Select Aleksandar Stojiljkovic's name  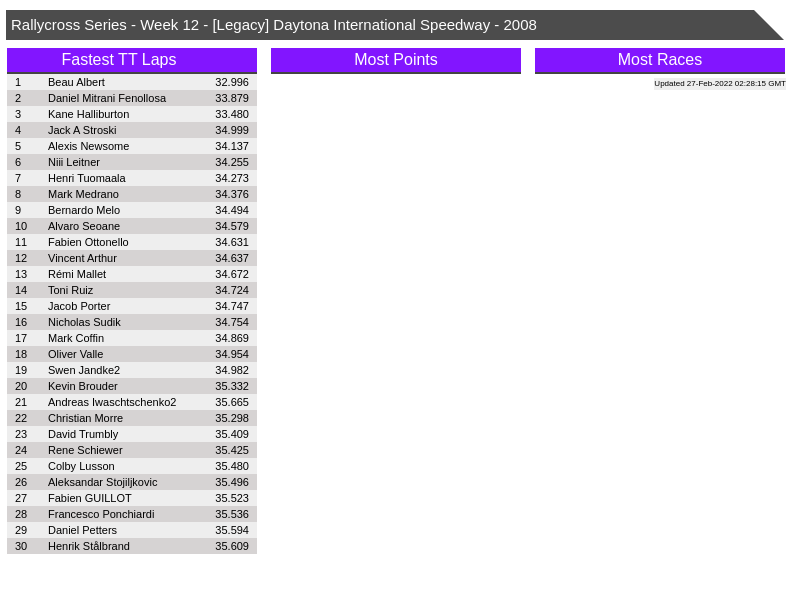(103, 482)
